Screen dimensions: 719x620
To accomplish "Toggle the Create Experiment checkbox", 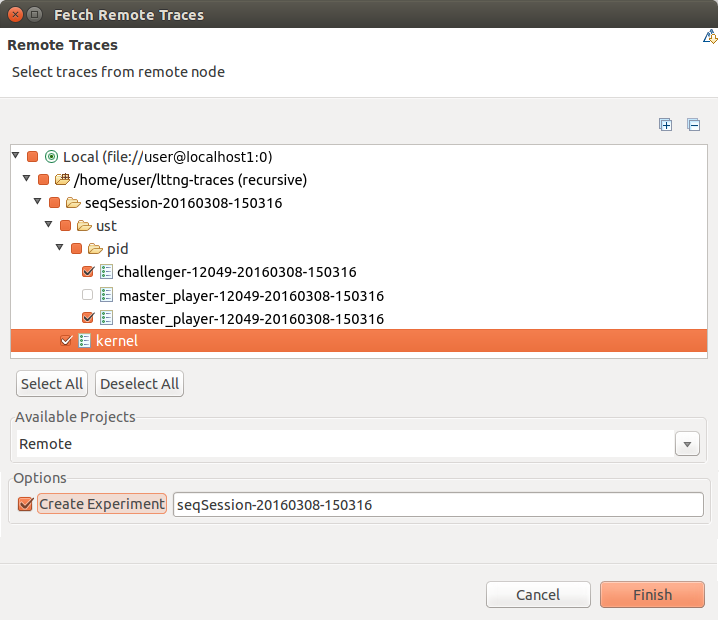I will click(x=26, y=504).
